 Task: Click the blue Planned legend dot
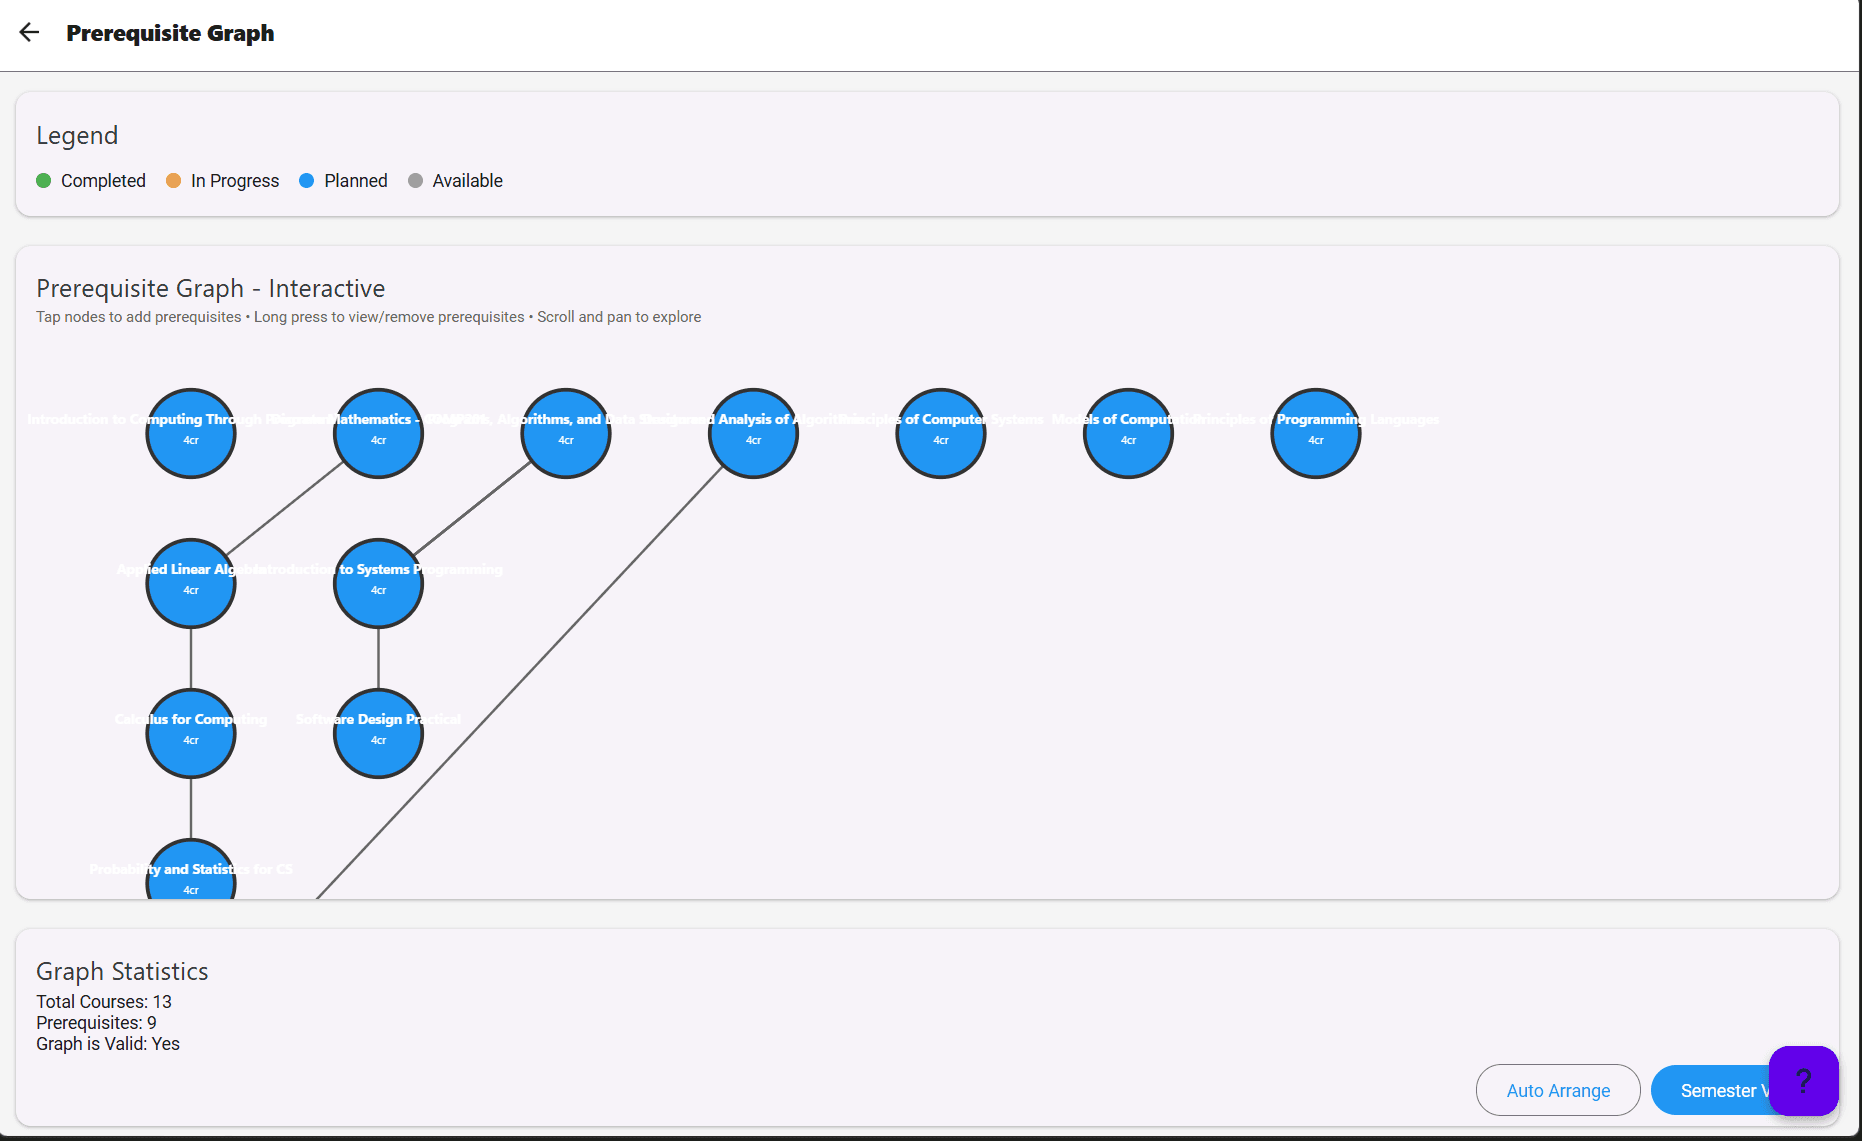(x=307, y=181)
